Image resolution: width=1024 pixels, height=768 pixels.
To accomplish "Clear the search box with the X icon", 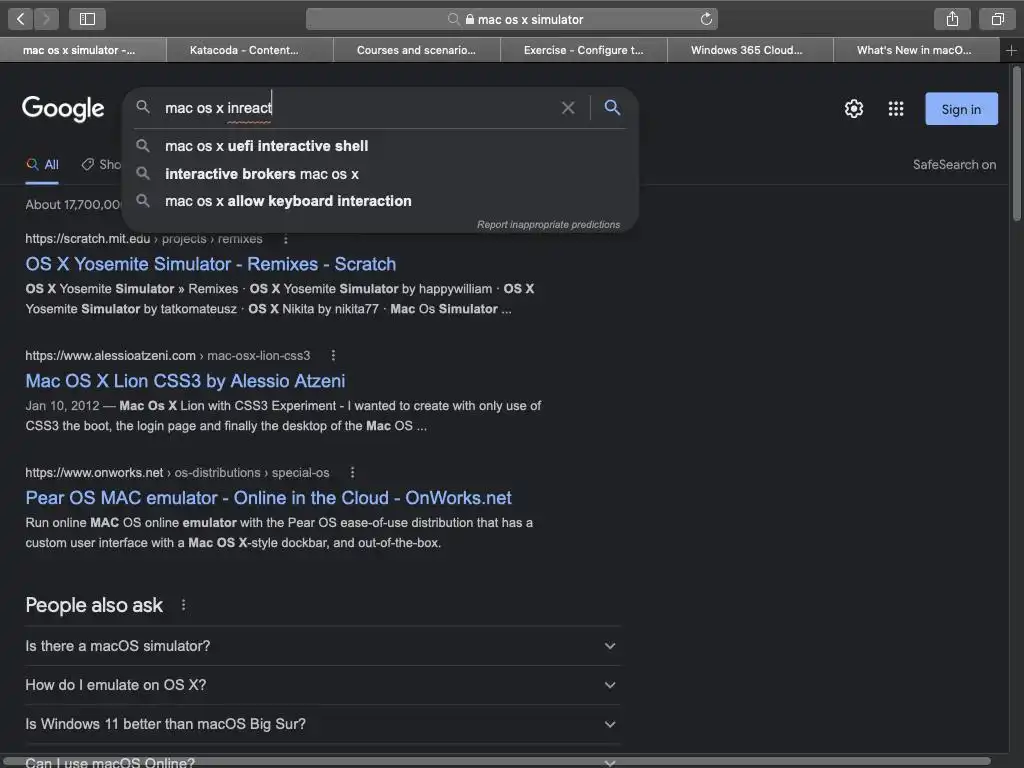I will (x=568, y=108).
